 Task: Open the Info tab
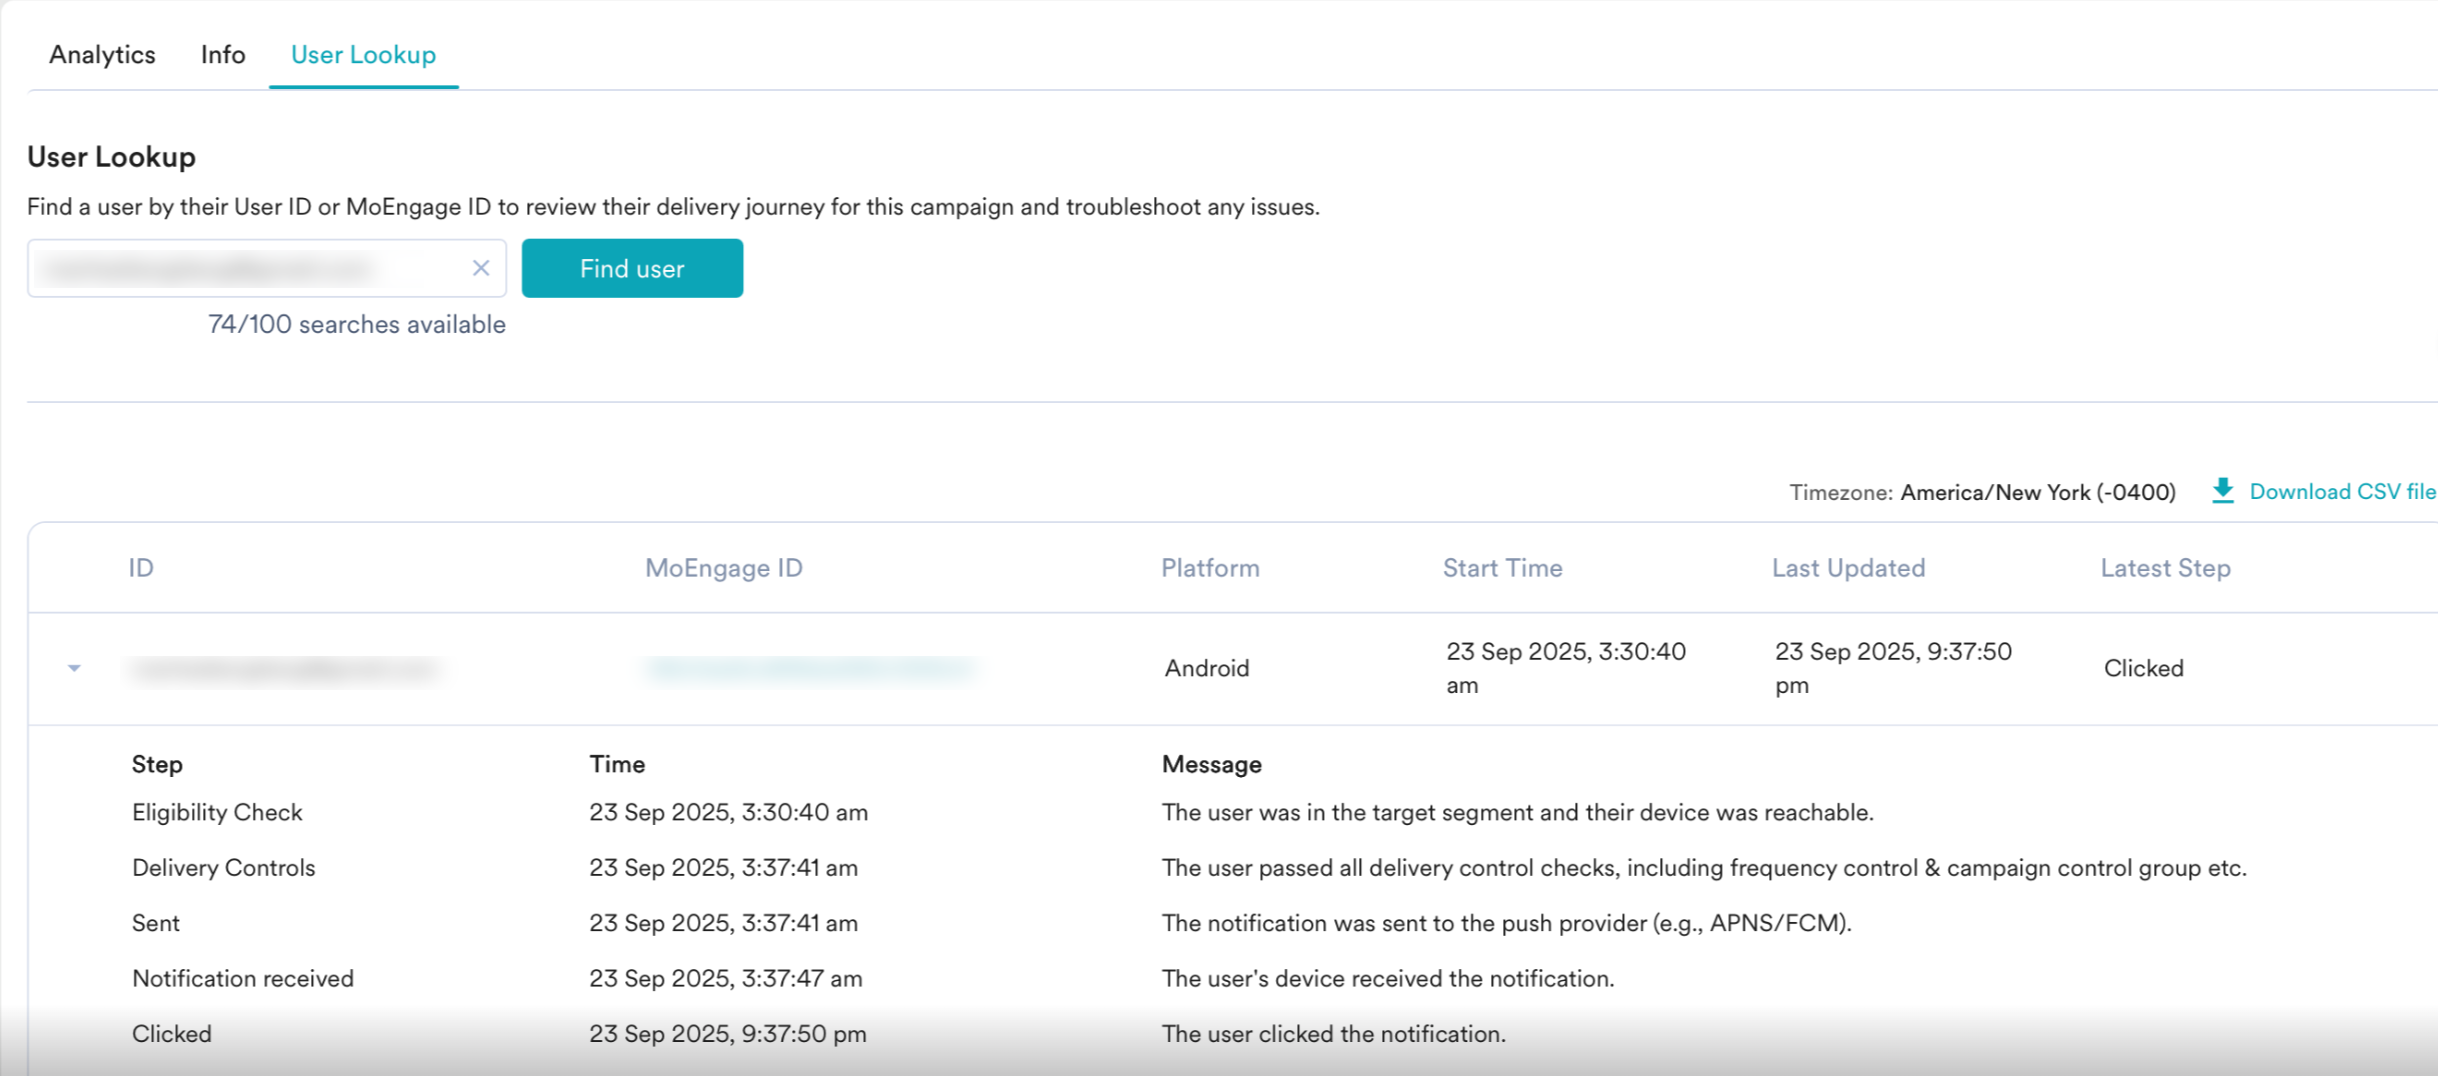click(222, 55)
